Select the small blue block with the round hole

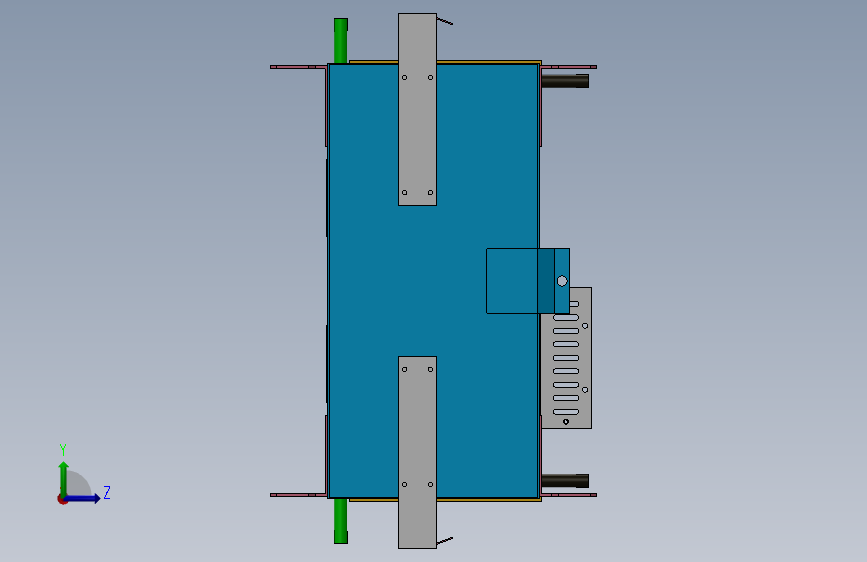tap(528, 281)
